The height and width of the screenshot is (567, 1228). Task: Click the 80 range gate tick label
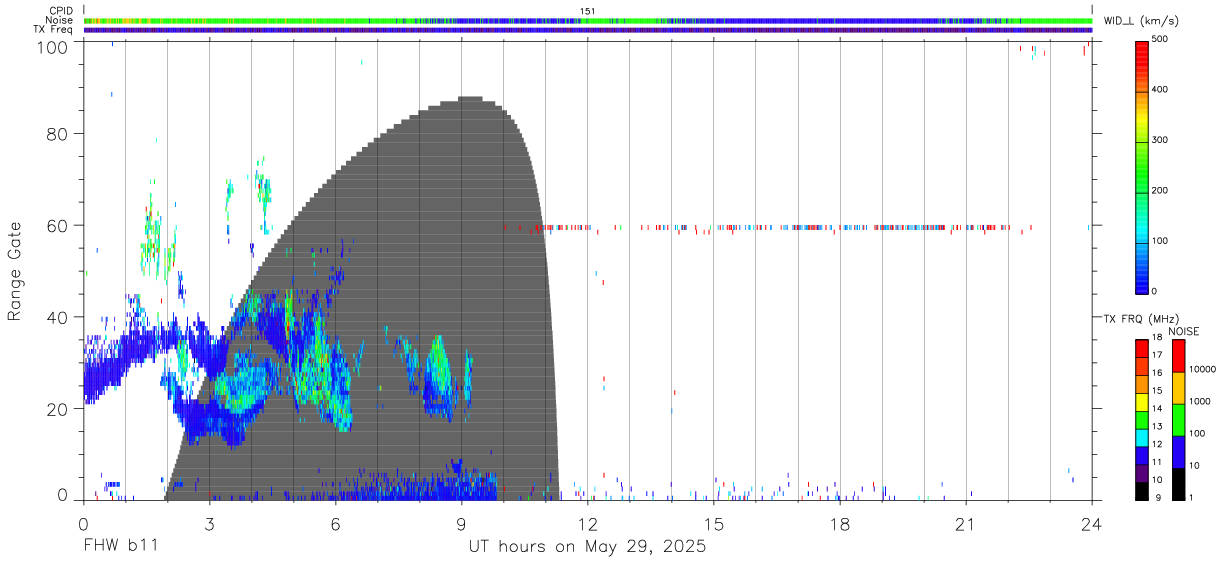click(x=59, y=134)
